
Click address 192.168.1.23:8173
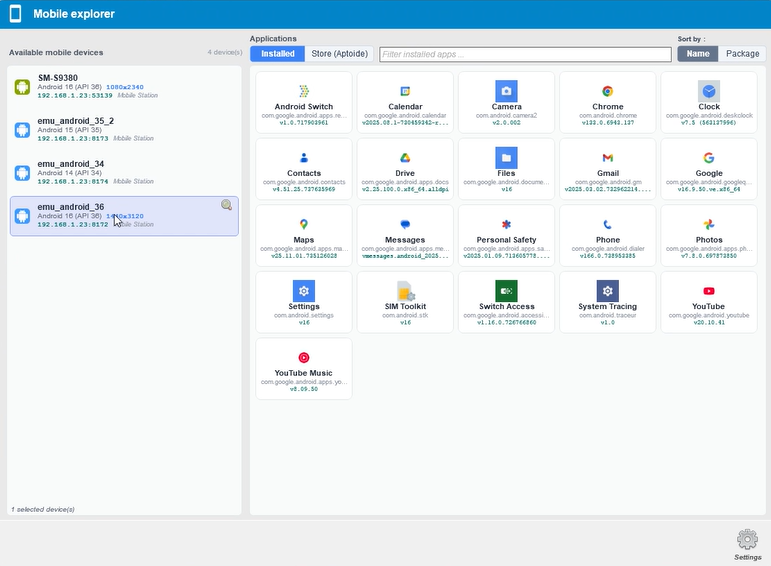pos(73,138)
